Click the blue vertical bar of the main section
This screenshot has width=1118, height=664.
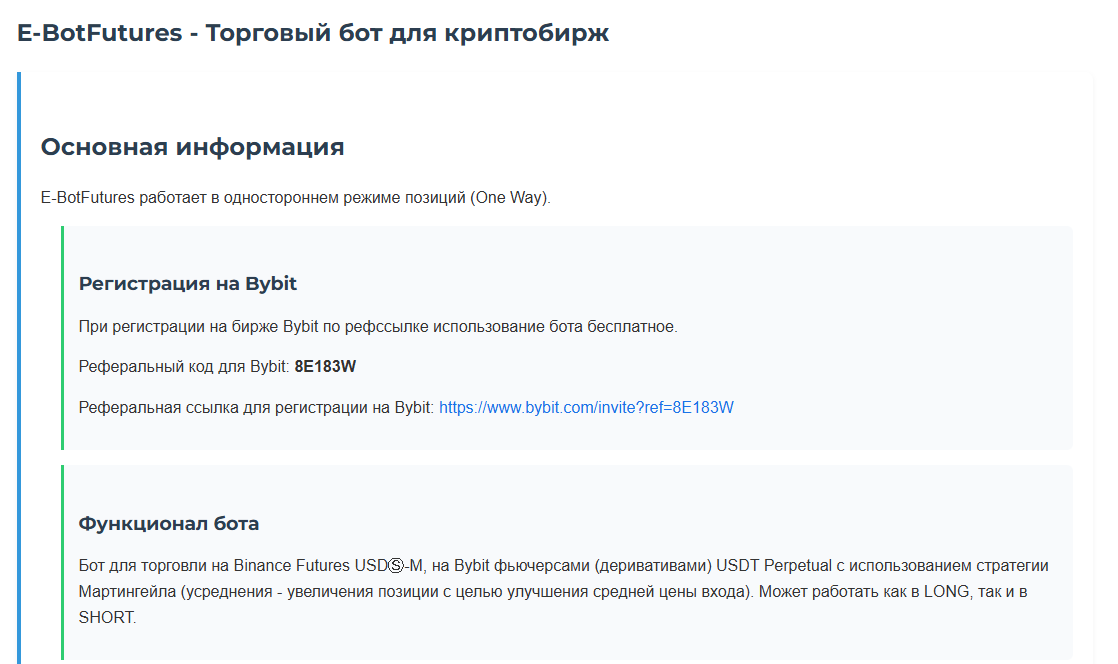(x=19, y=368)
